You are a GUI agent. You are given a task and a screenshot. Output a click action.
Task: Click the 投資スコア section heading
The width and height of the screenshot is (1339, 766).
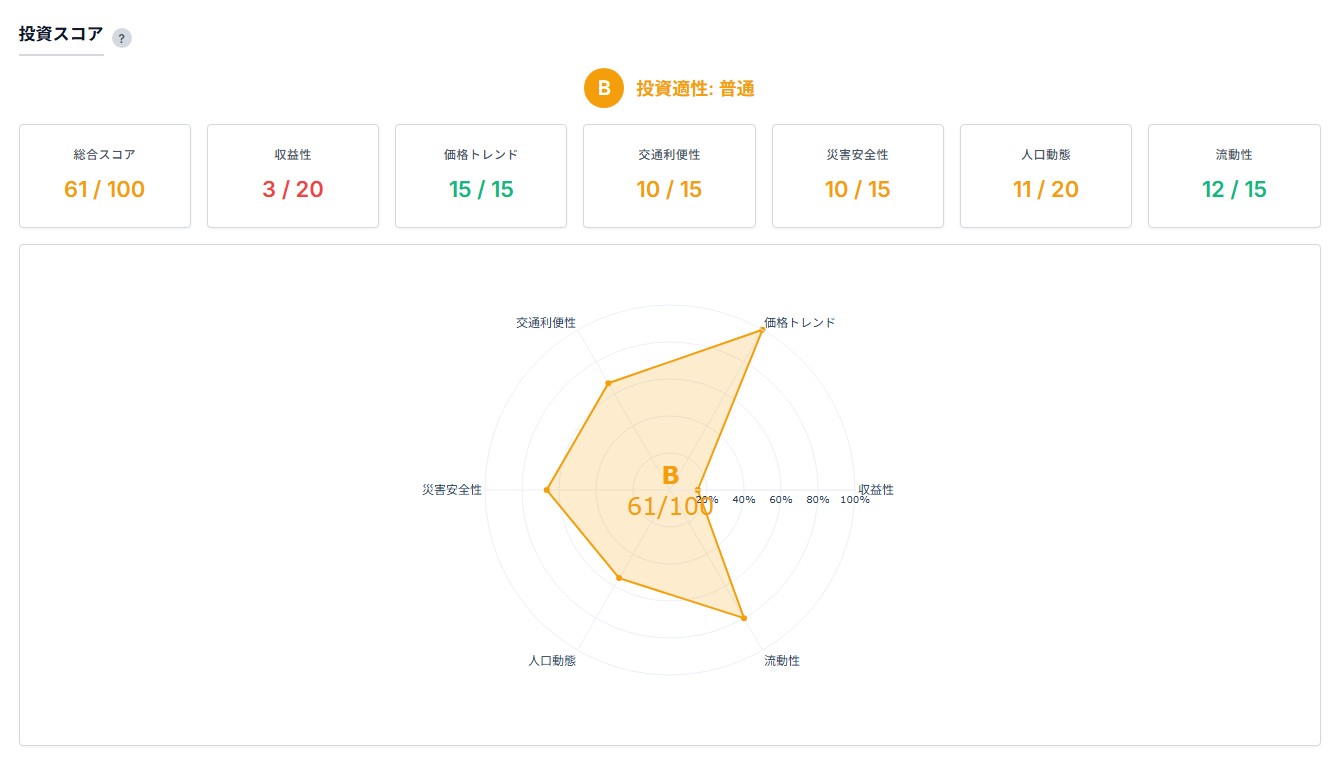(61, 34)
